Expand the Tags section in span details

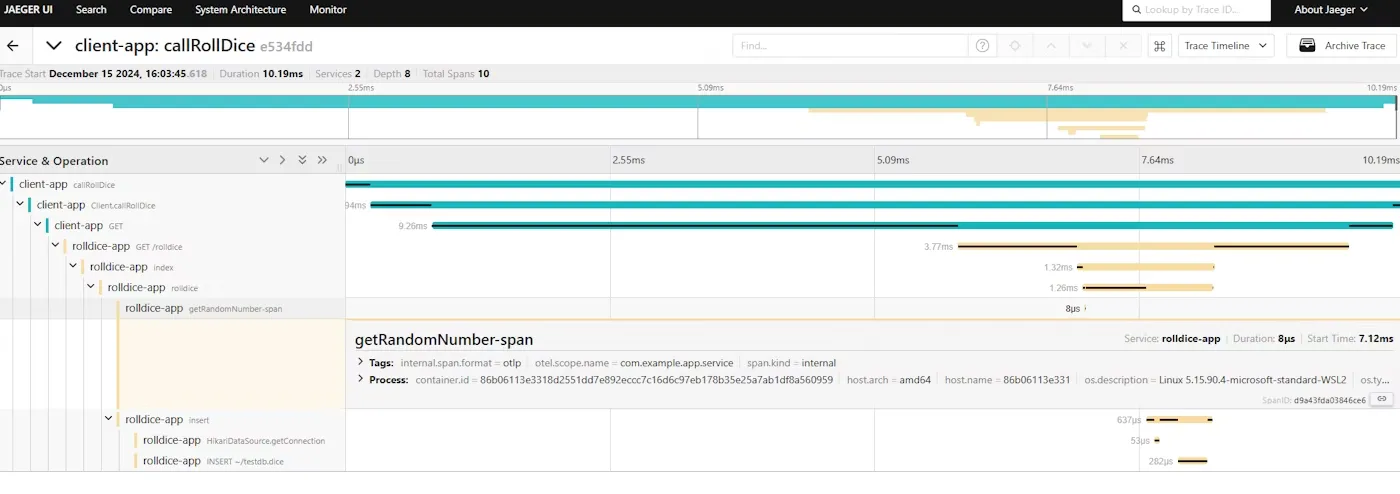pyautogui.click(x=361, y=363)
